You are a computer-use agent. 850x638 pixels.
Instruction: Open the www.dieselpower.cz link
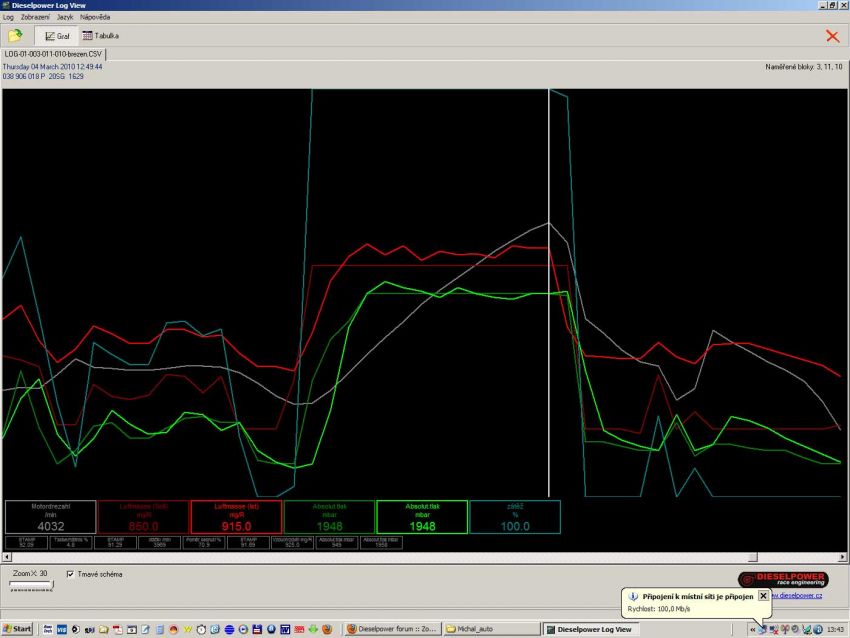coord(797,596)
